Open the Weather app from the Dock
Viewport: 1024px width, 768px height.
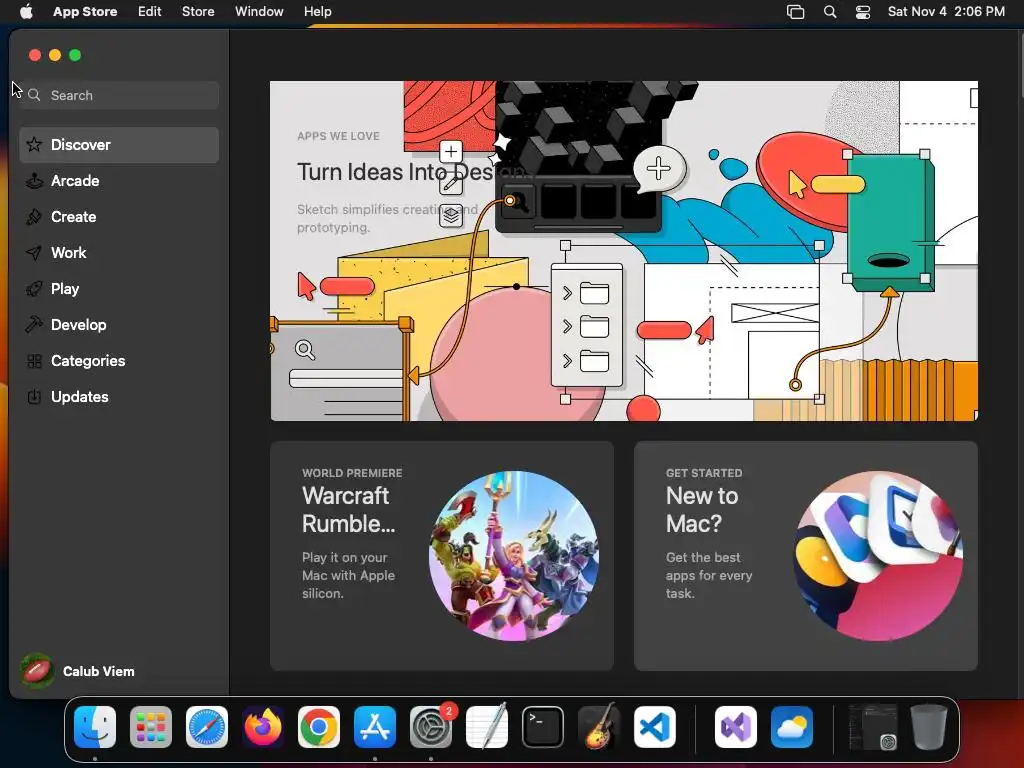[792, 727]
